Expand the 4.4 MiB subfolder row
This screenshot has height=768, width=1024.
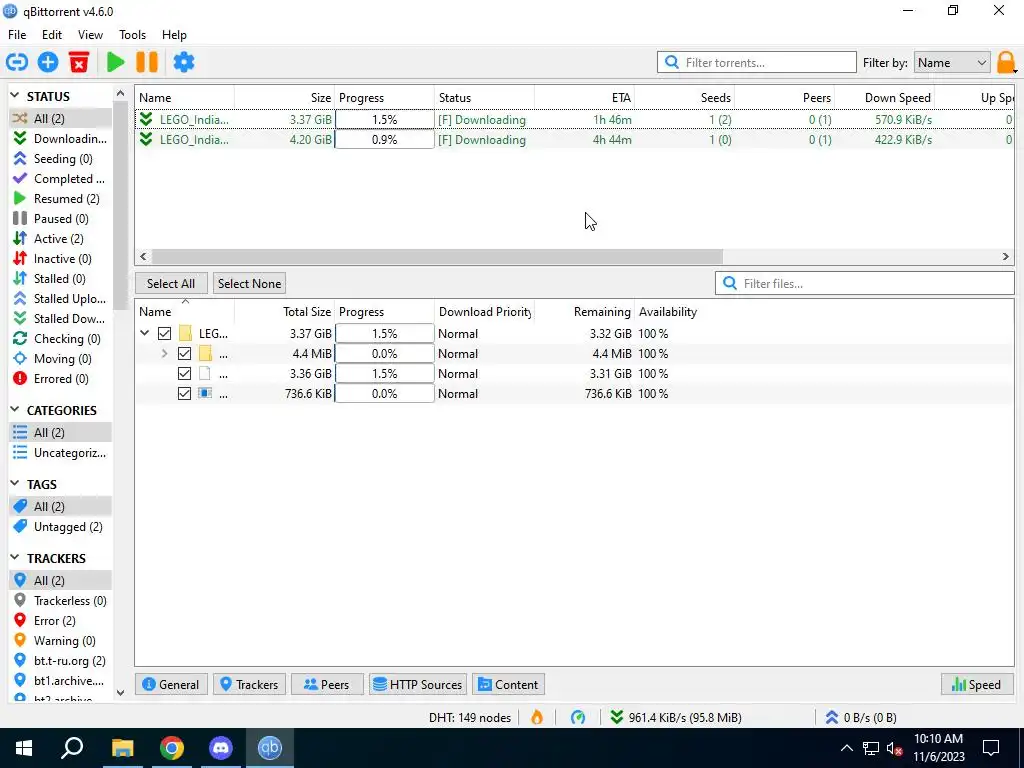point(165,354)
